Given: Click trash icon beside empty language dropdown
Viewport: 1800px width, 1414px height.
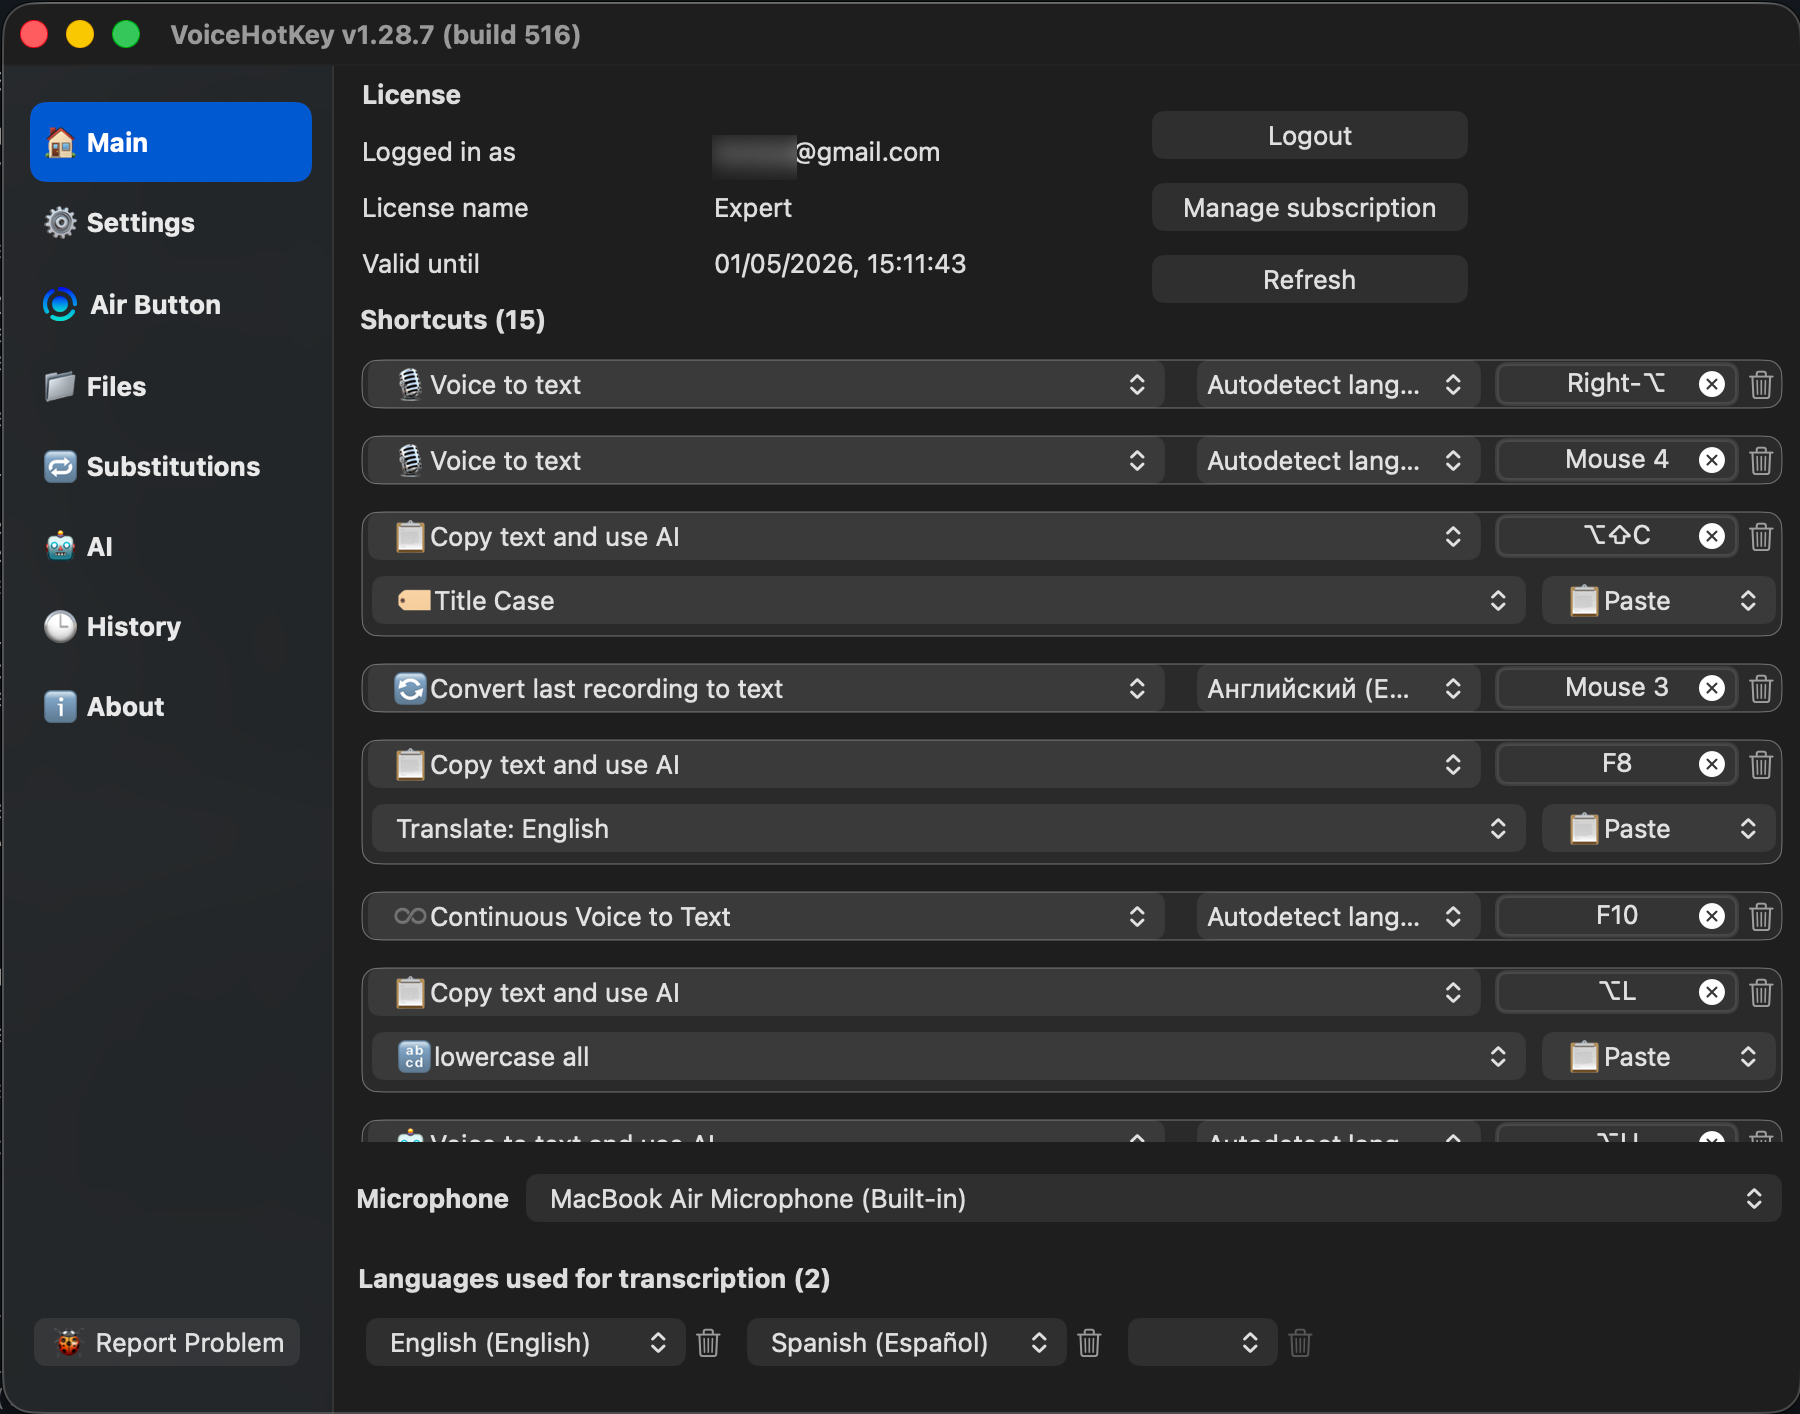Looking at the screenshot, I should (1300, 1342).
